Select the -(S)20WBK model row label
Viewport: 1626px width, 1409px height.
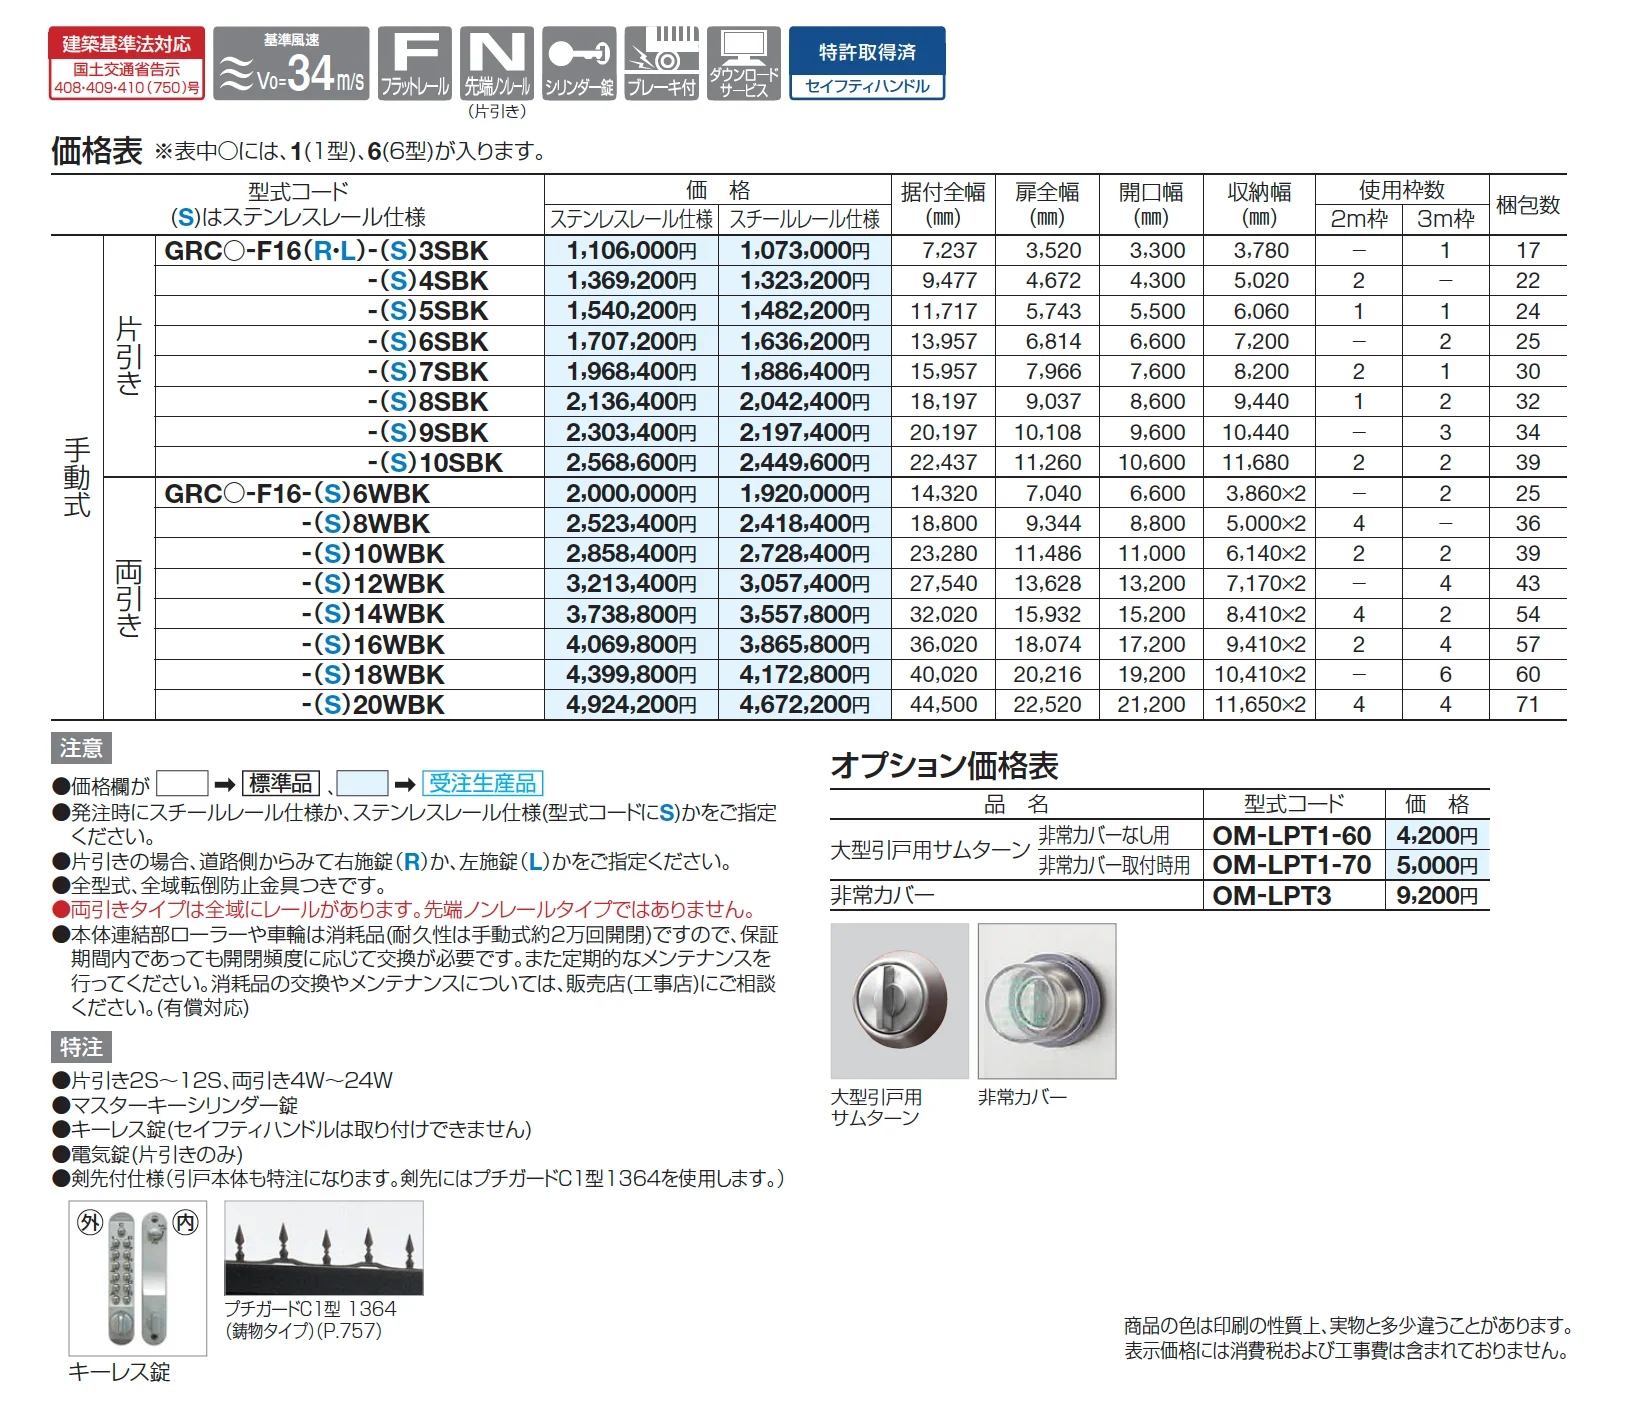(x=373, y=705)
